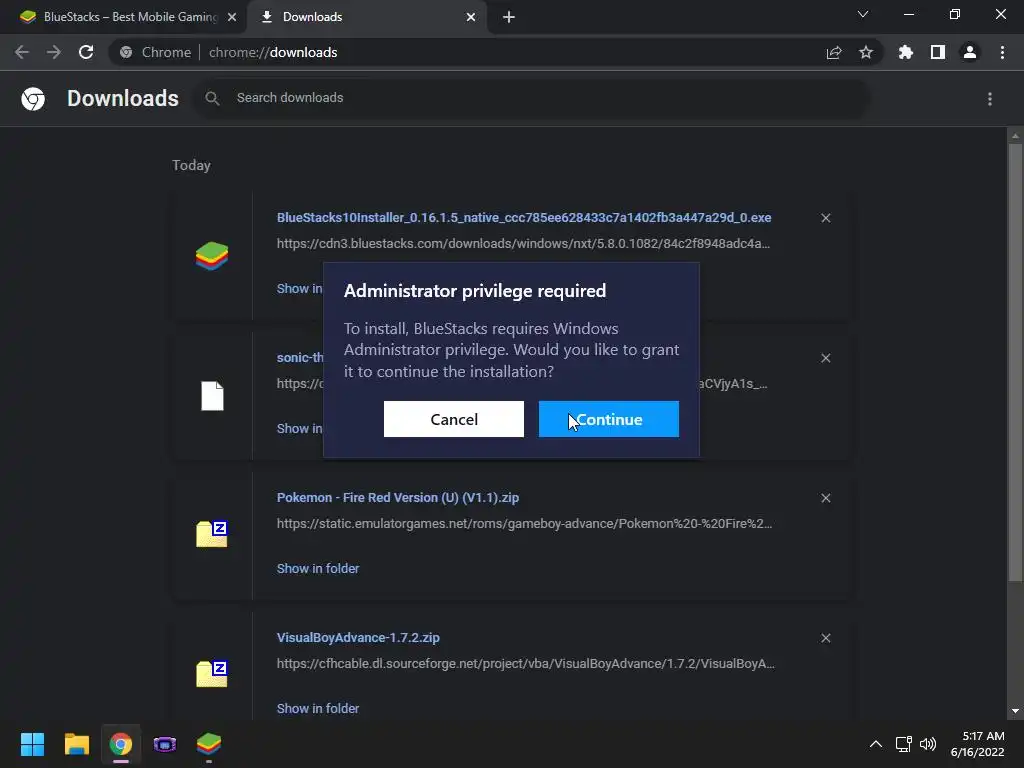1024x768 pixels.
Task: Cancel the administrator privilege request
Action: [x=454, y=419]
